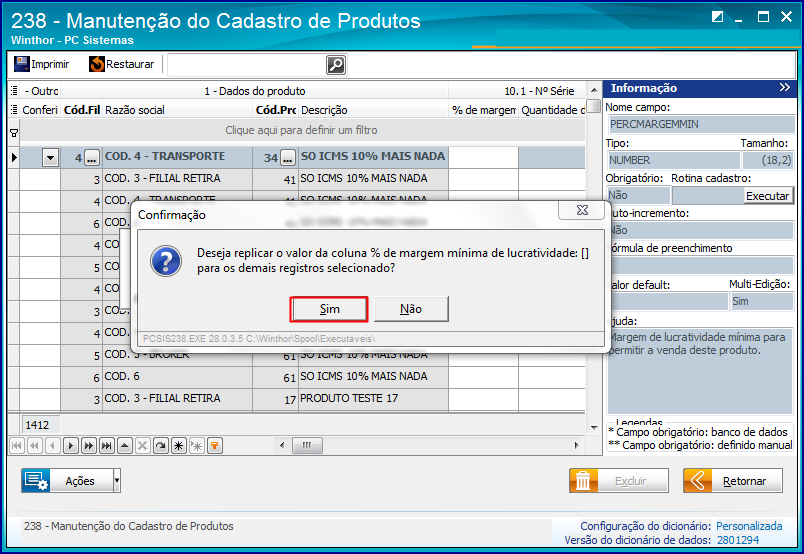This screenshot has height=554, width=804.
Task: Click the Restaurar restore icon
Action: tap(96, 64)
